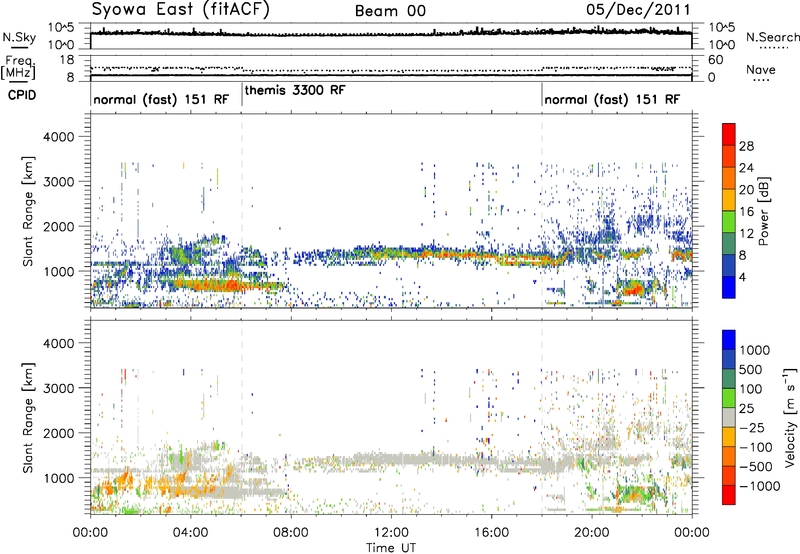Click the gray segment of the velocity colorbar
This screenshot has height=554, width=800.
[x=729, y=418]
